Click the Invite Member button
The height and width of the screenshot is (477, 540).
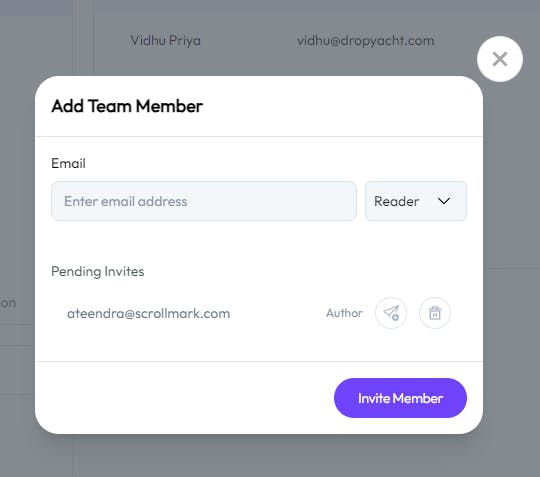coord(400,398)
